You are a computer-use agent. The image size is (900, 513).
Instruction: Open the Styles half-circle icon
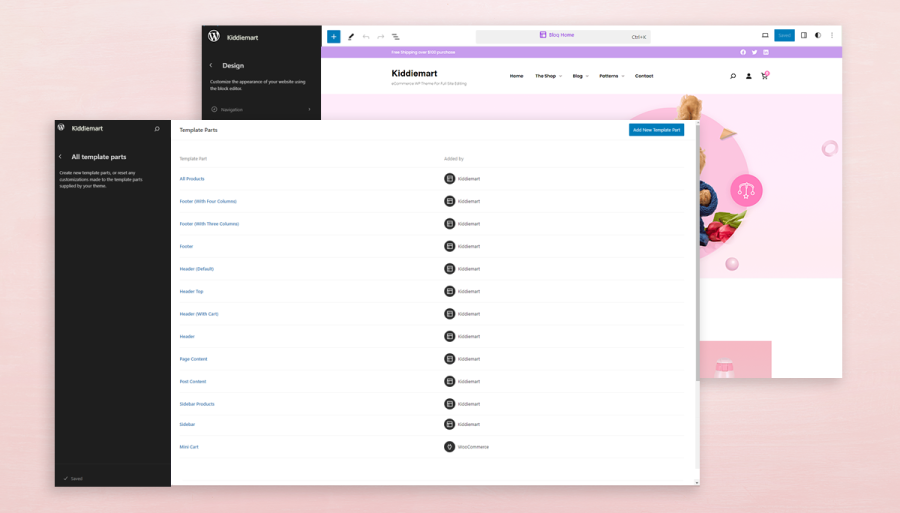click(818, 36)
